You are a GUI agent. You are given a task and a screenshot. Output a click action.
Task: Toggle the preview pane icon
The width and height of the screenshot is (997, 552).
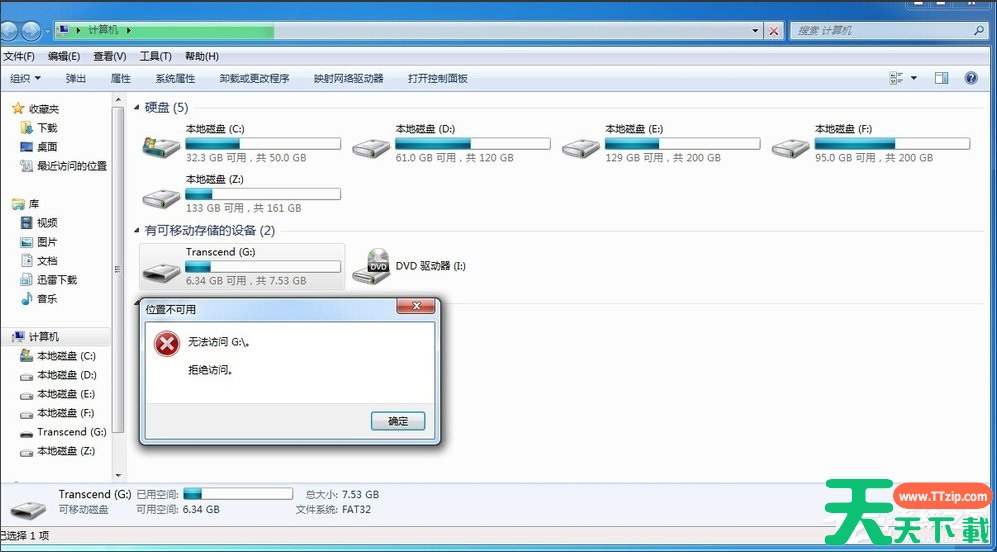941,78
